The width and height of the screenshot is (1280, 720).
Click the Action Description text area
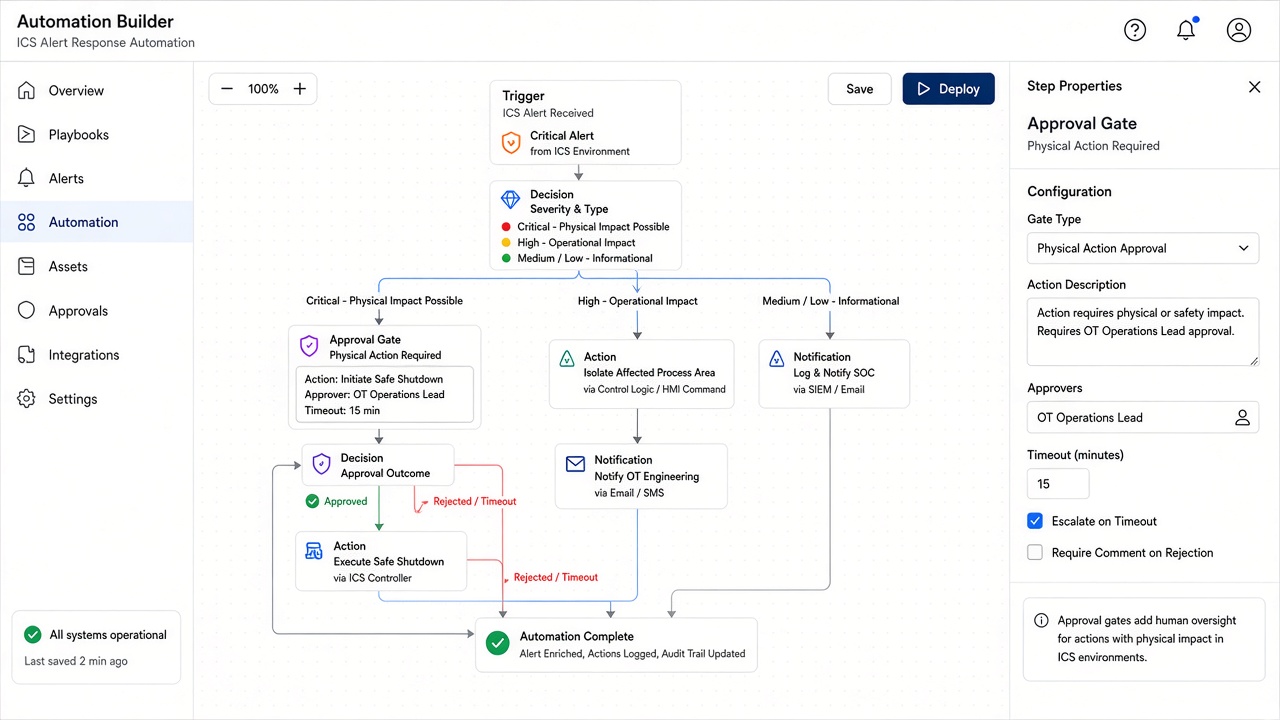(x=1143, y=332)
